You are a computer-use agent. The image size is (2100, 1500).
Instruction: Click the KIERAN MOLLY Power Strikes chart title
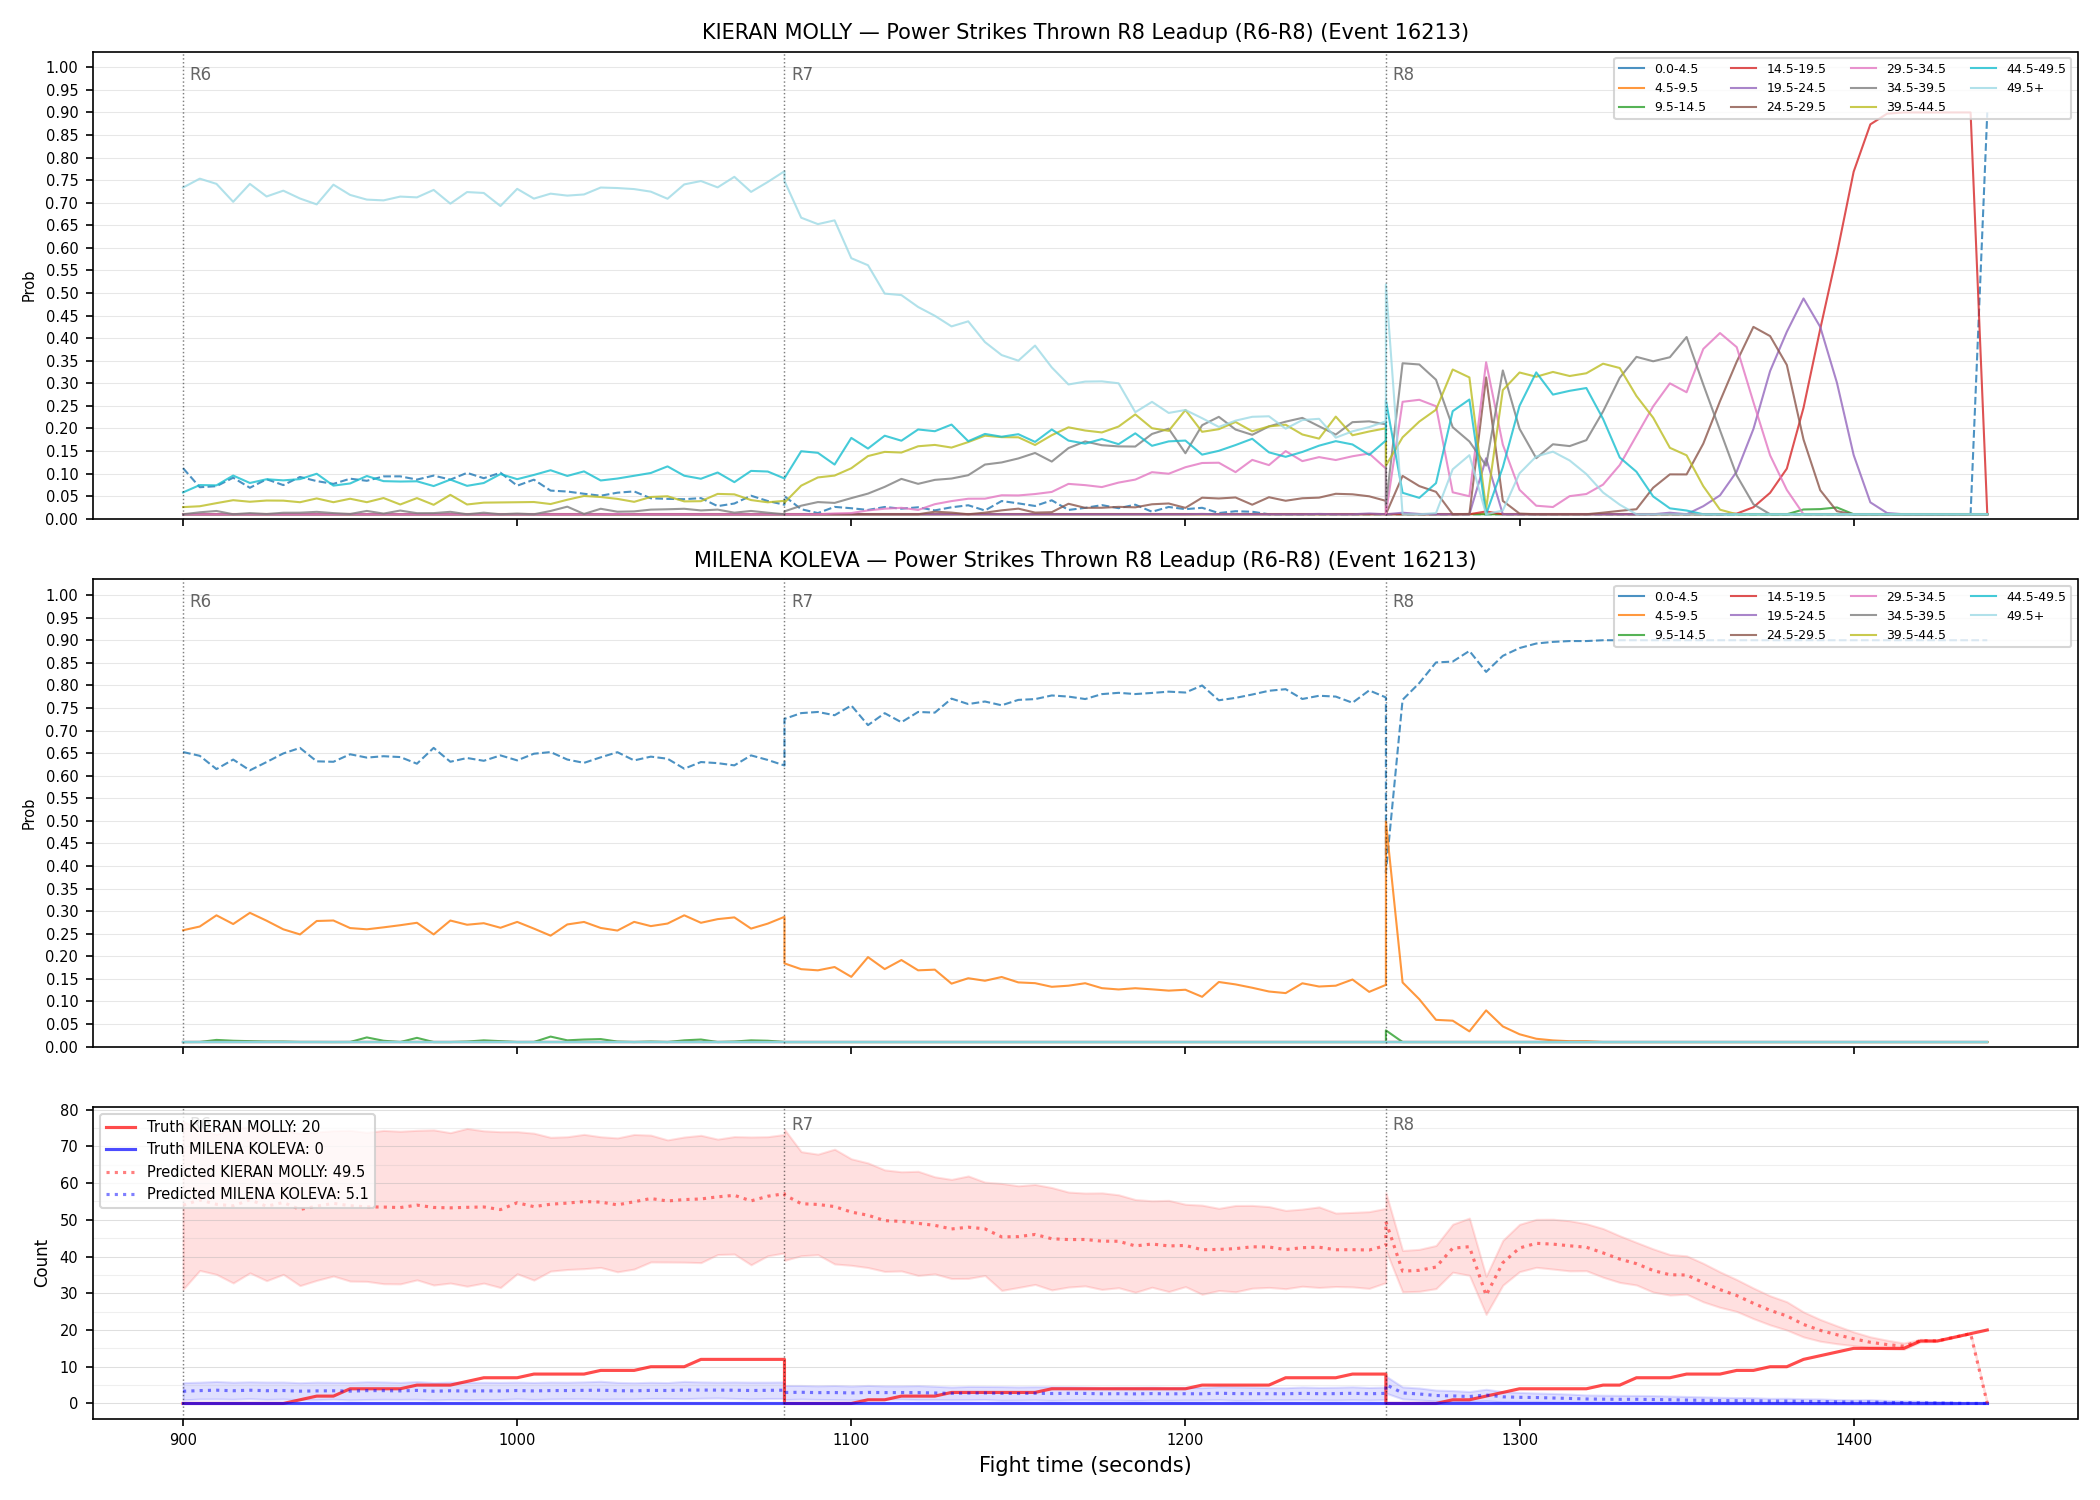tap(1085, 32)
